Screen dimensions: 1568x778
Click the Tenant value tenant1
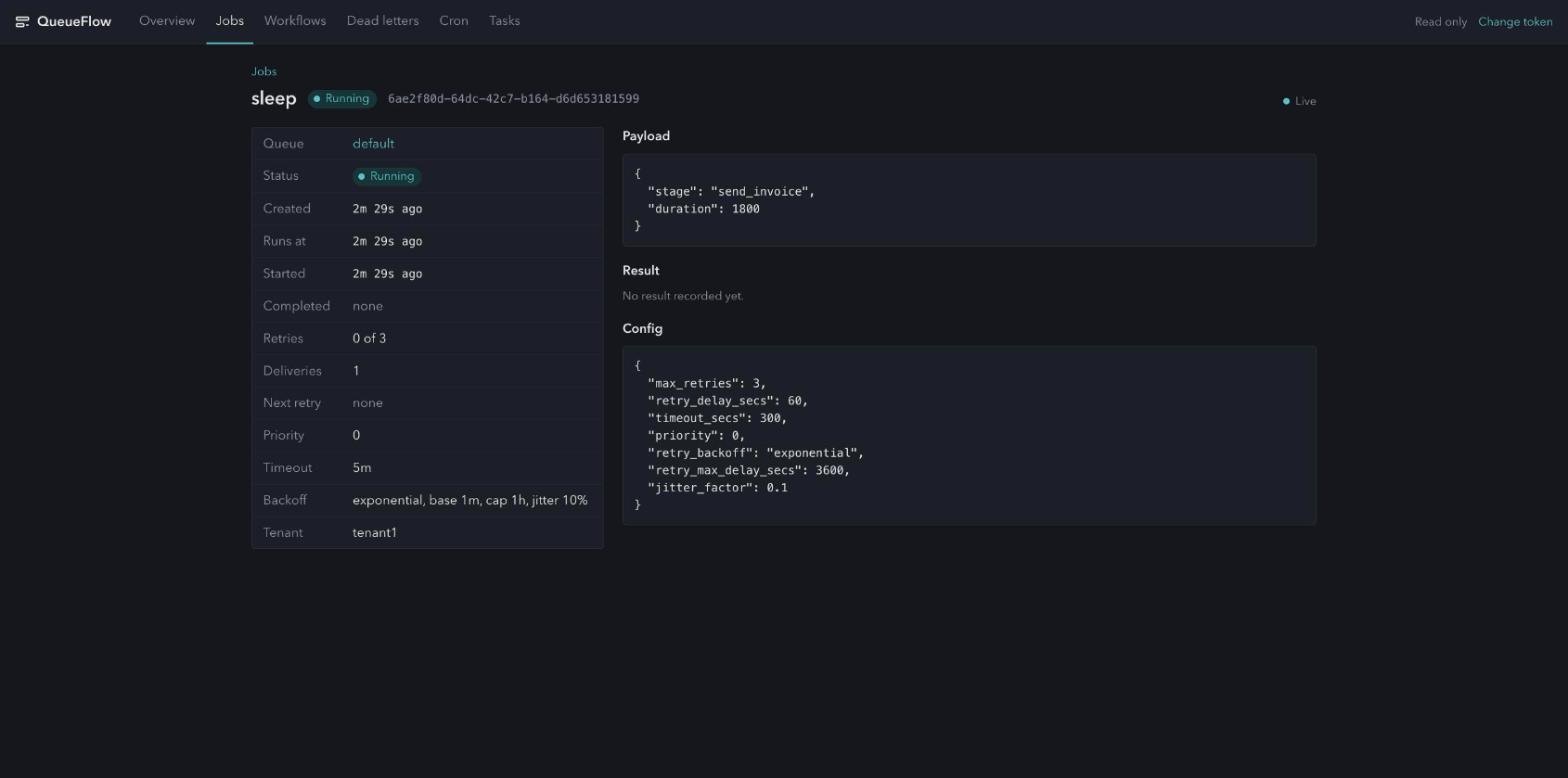point(375,533)
